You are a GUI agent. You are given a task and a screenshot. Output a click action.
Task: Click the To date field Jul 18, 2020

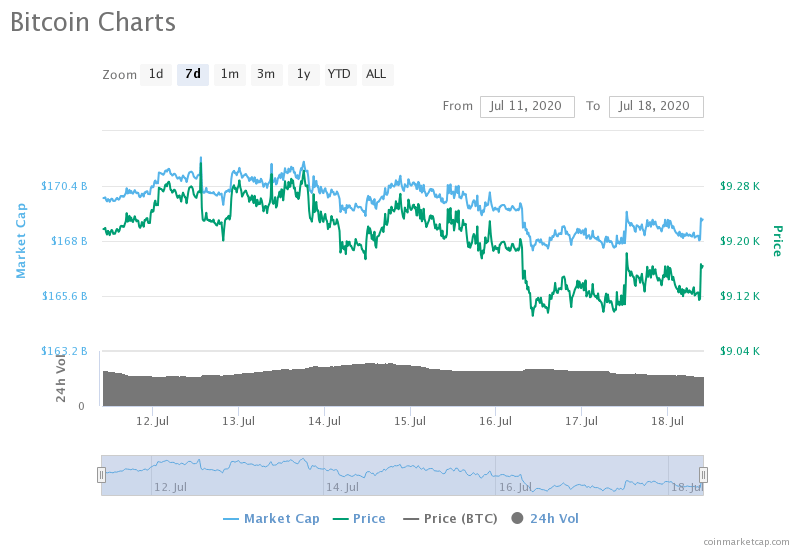[656, 107]
